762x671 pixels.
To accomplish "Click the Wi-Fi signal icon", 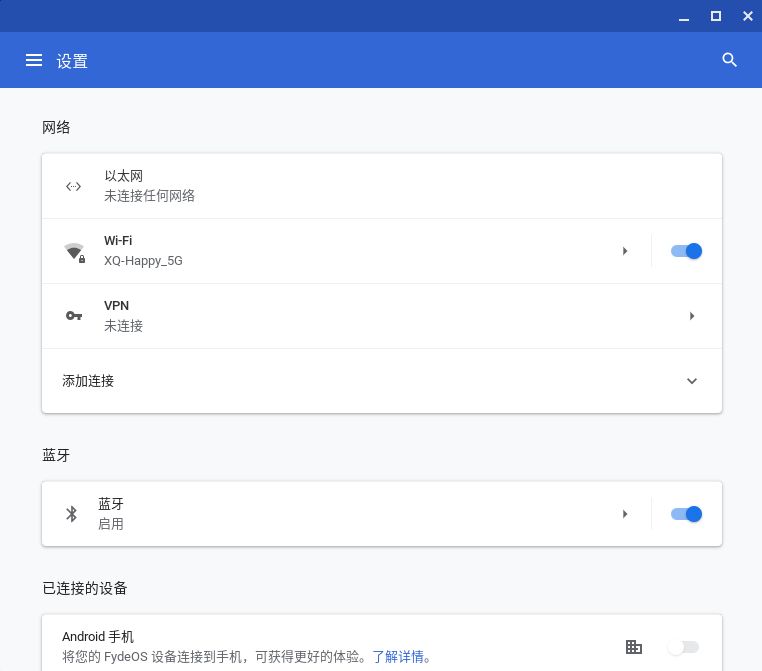I will [x=74, y=252].
